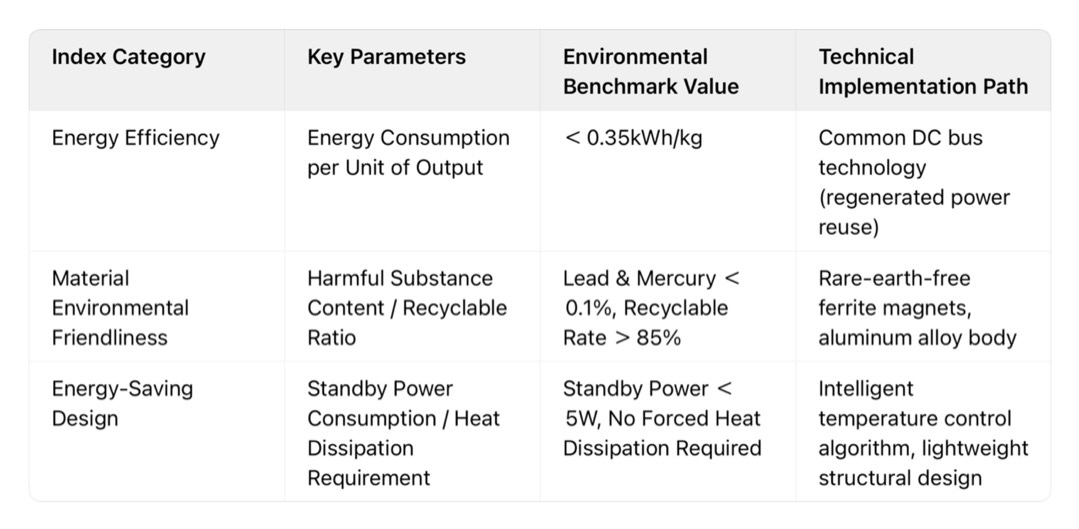Click the Index Category column header
This screenshot has width=1079, height=529.
click(x=129, y=56)
